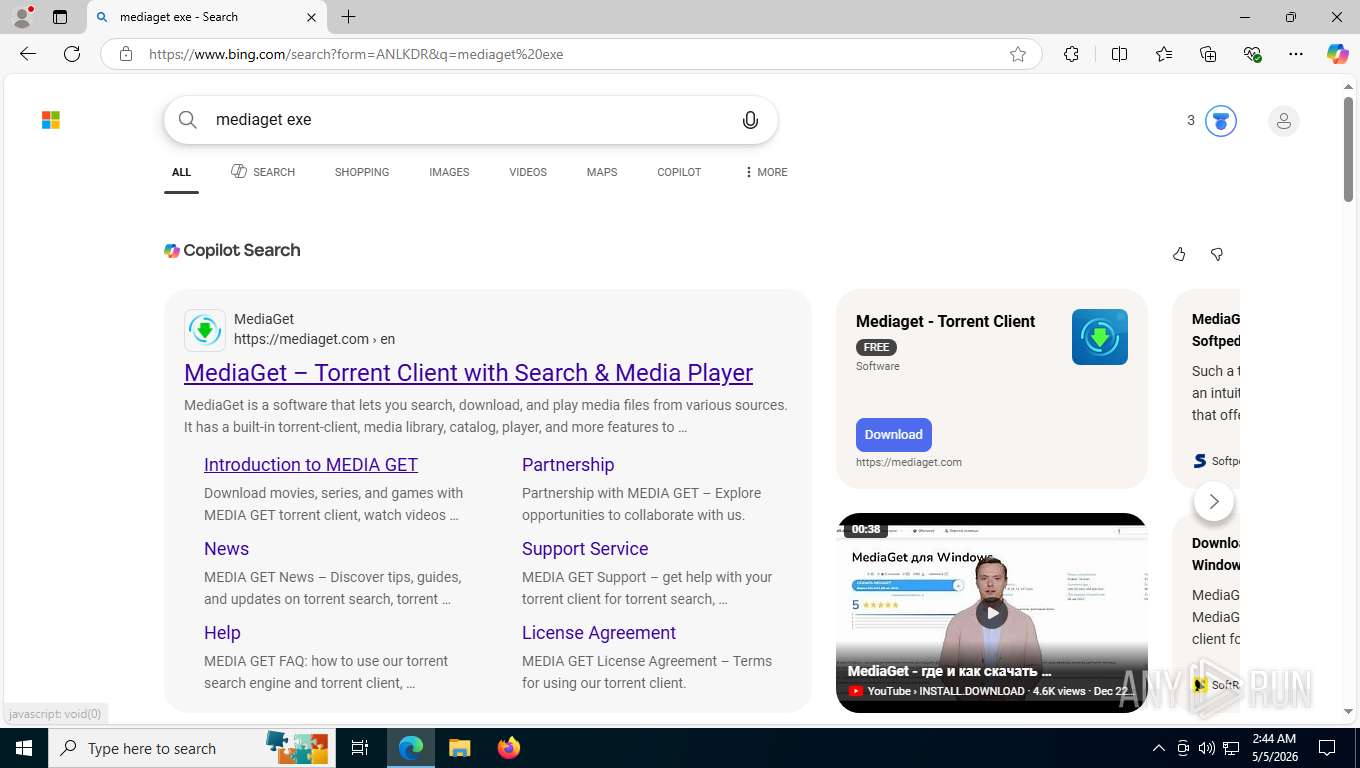The width and height of the screenshot is (1360, 768).
Task: Show hidden tray icons chevron
Action: [x=1159, y=748]
